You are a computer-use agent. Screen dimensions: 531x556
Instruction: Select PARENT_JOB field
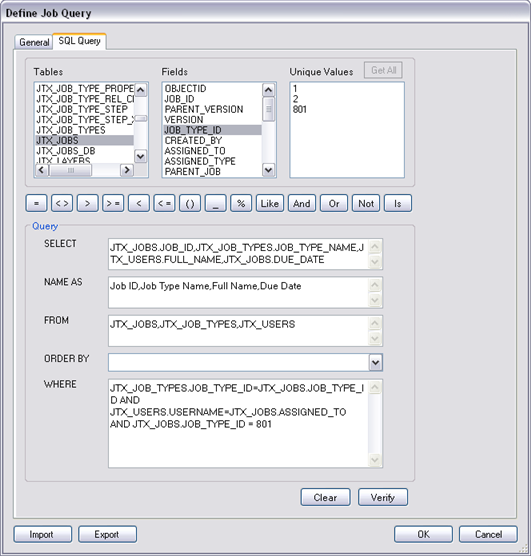tap(212, 172)
